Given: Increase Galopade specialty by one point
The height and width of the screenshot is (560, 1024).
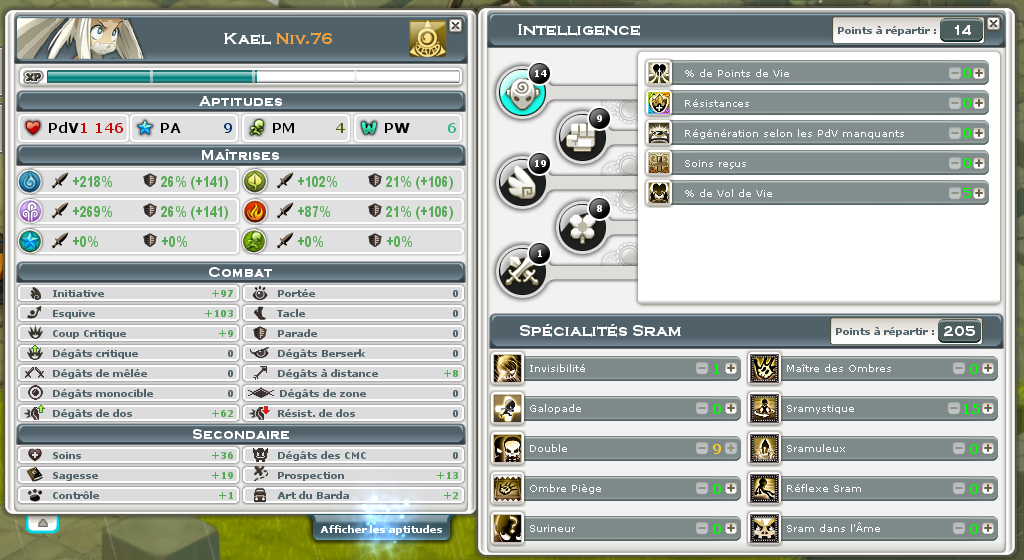Looking at the screenshot, I should point(731,409).
